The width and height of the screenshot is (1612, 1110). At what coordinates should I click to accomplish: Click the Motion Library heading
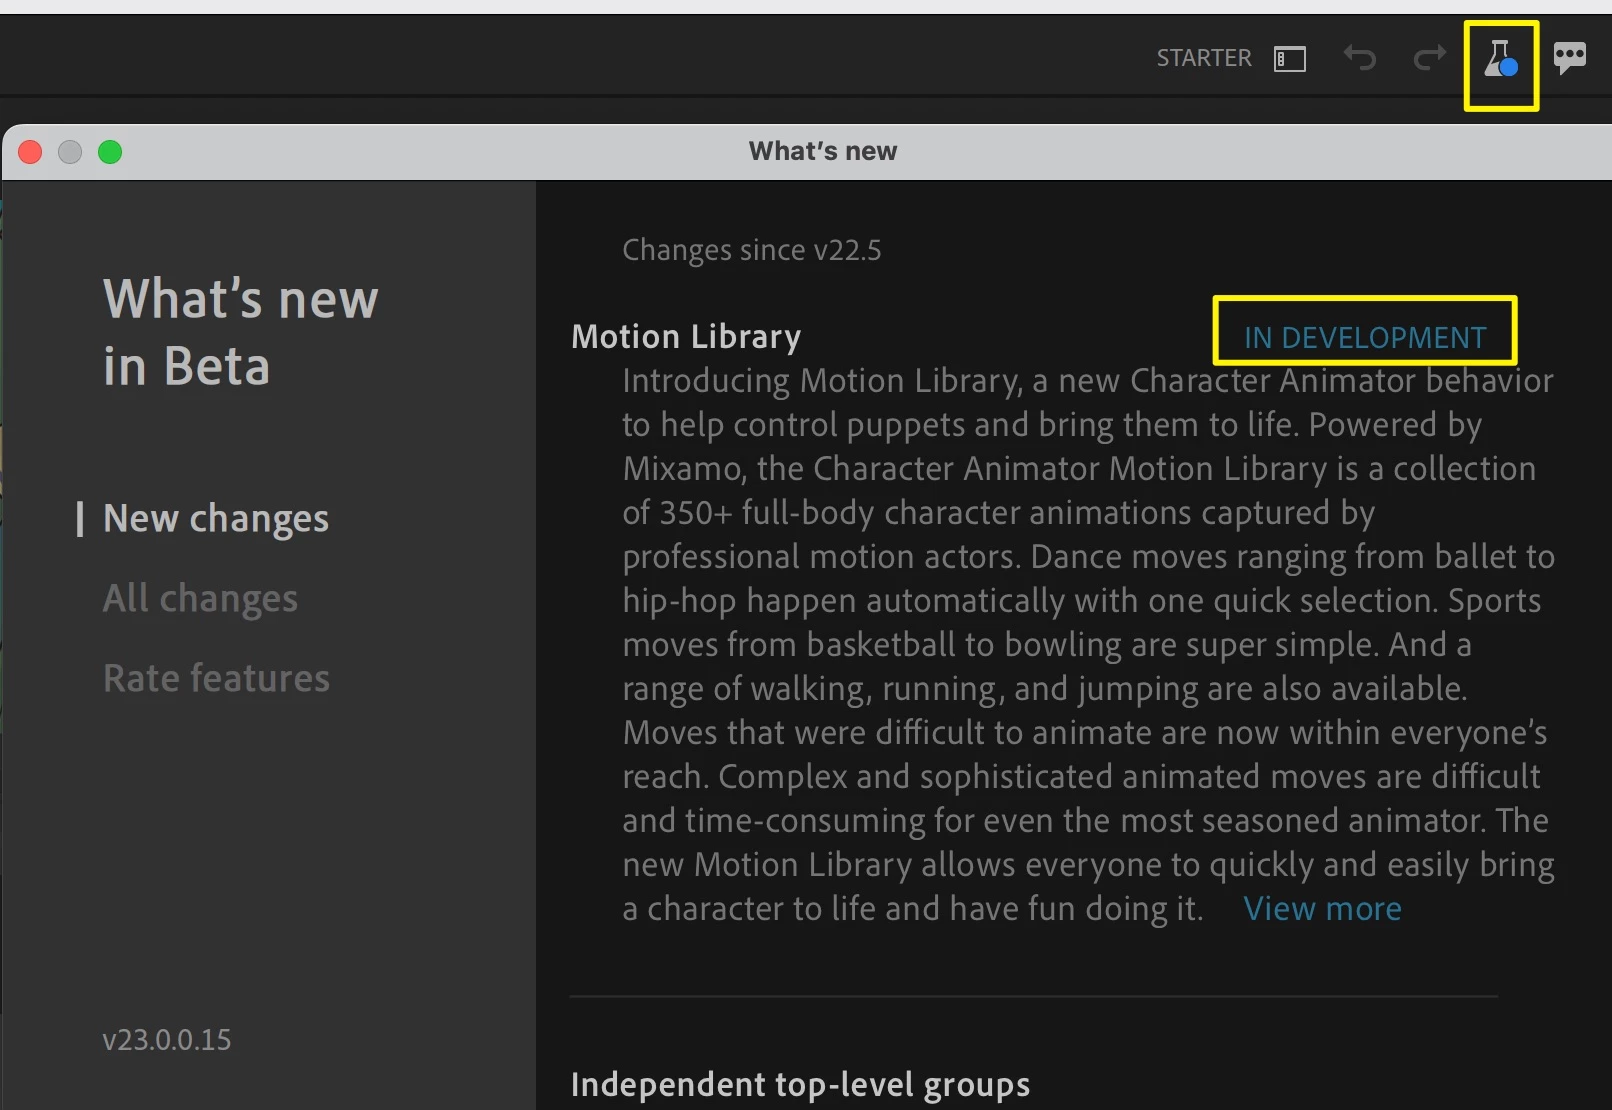[x=686, y=337]
